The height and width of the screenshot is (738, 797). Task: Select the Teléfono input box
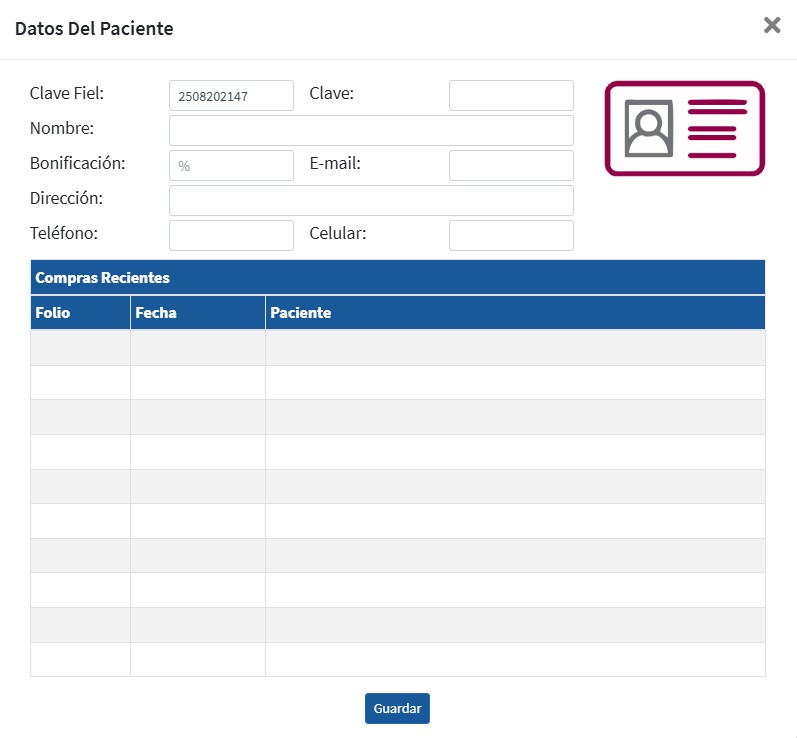(x=231, y=236)
